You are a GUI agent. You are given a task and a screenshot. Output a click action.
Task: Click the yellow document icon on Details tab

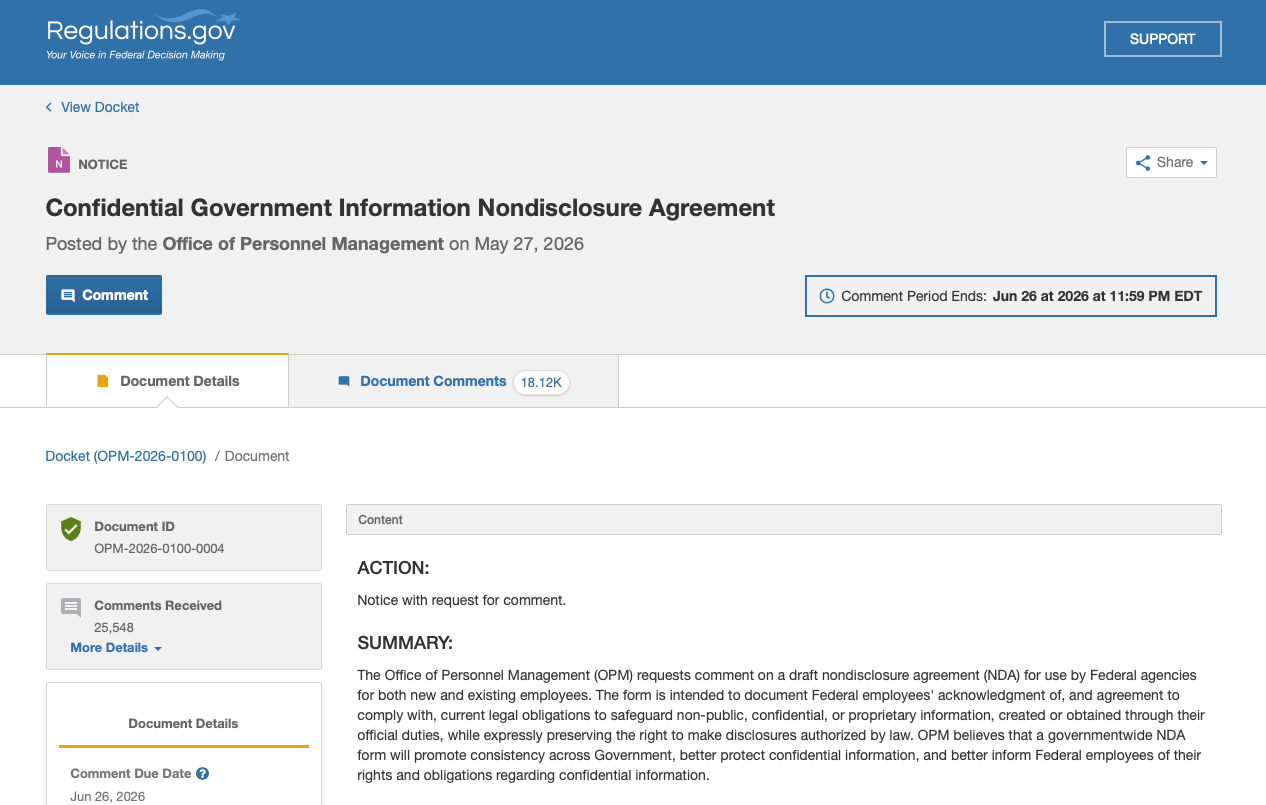click(102, 381)
